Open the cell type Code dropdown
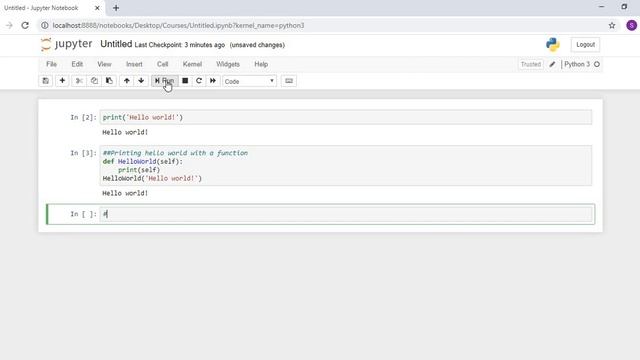The height and width of the screenshot is (360, 640). pos(249,81)
